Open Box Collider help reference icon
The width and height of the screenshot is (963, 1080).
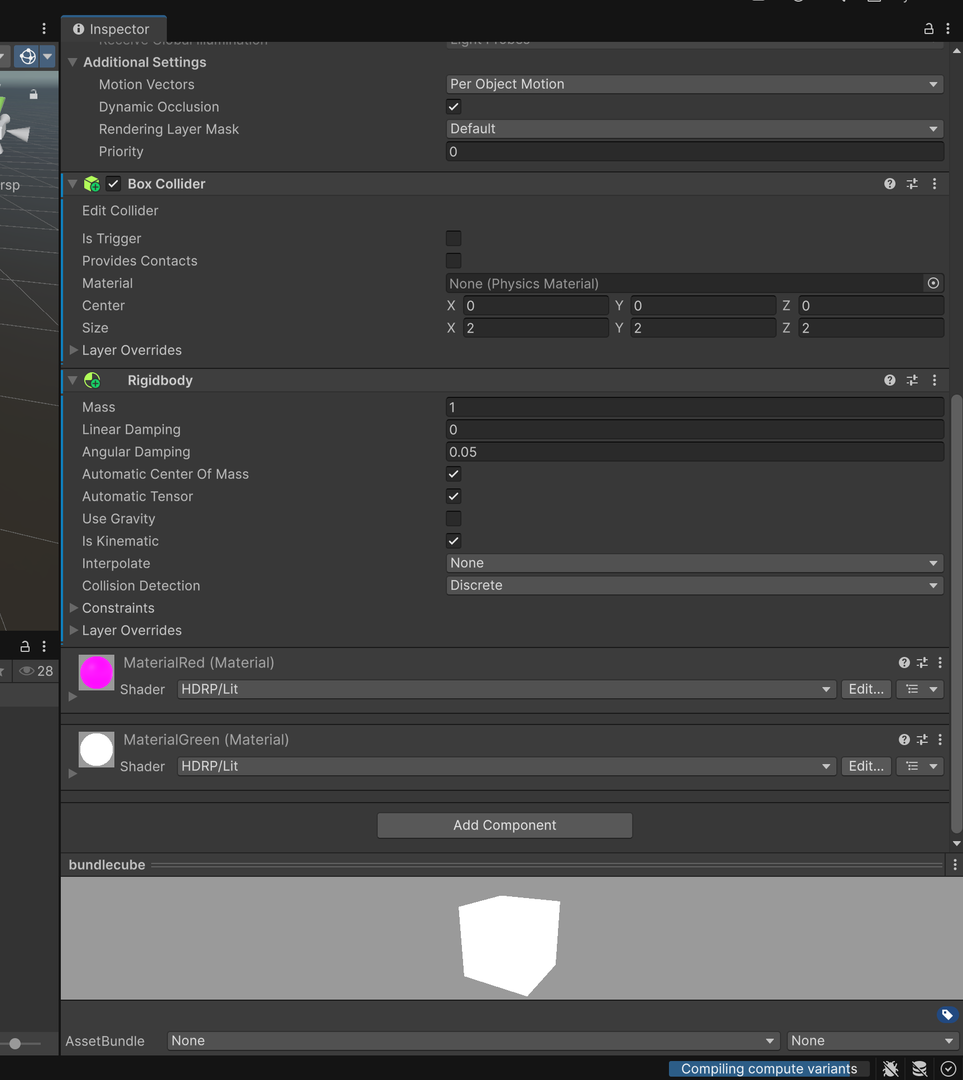[889, 184]
